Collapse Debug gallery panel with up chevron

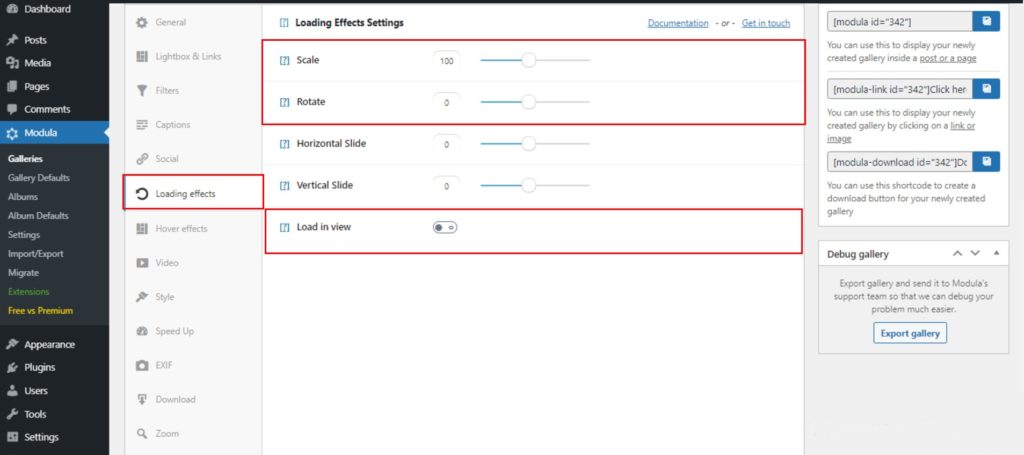click(957, 254)
